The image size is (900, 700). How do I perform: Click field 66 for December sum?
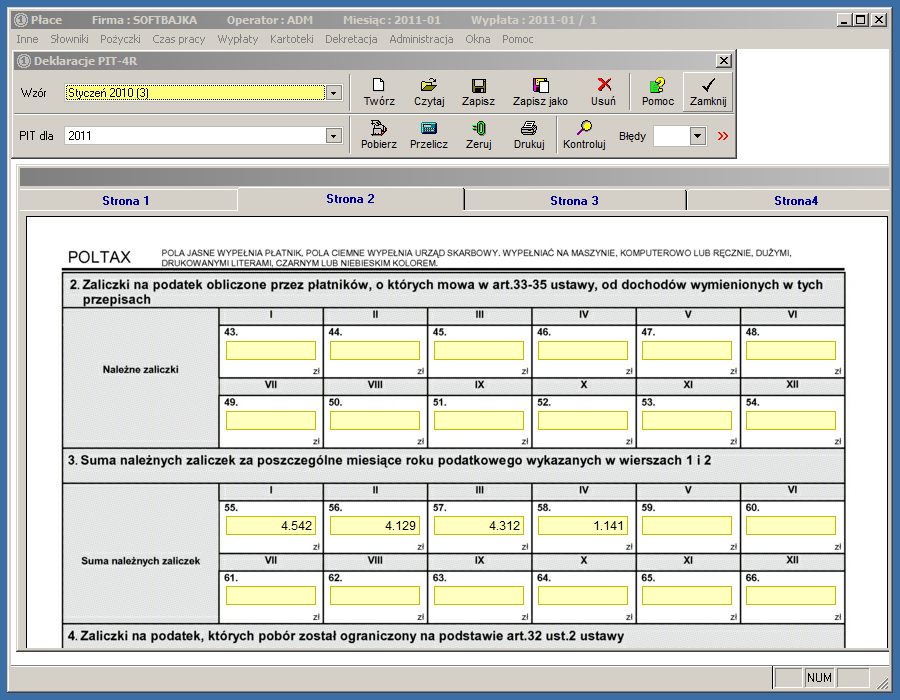pos(791,596)
